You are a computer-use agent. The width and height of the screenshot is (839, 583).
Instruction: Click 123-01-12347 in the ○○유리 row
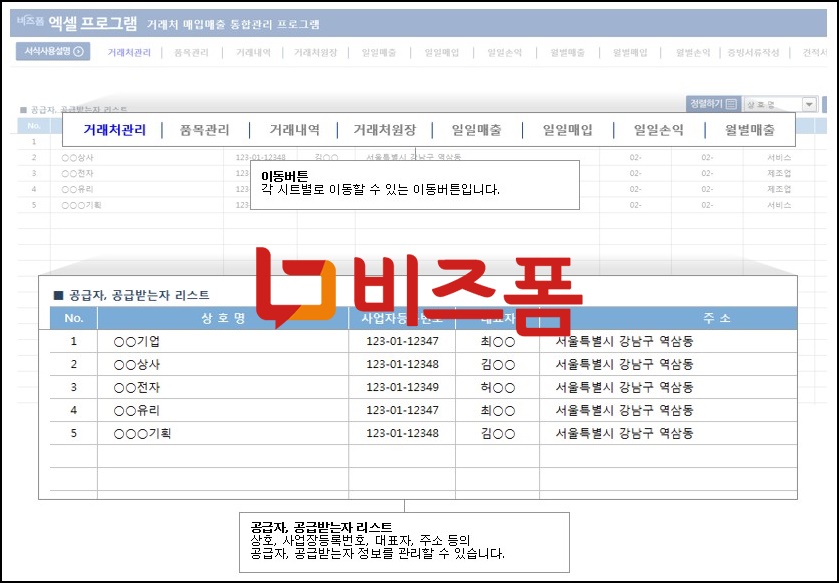click(x=402, y=410)
